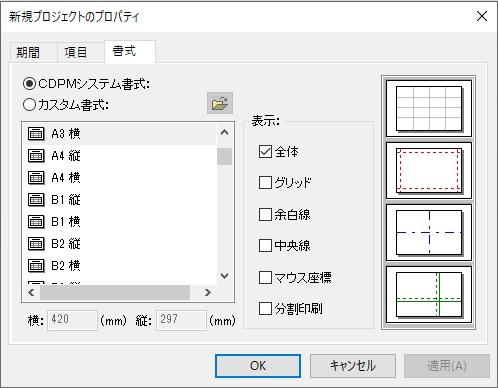498x388 pixels.
Task: Select the 書式 tab
Action: pyautogui.click(x=130, y=51)
